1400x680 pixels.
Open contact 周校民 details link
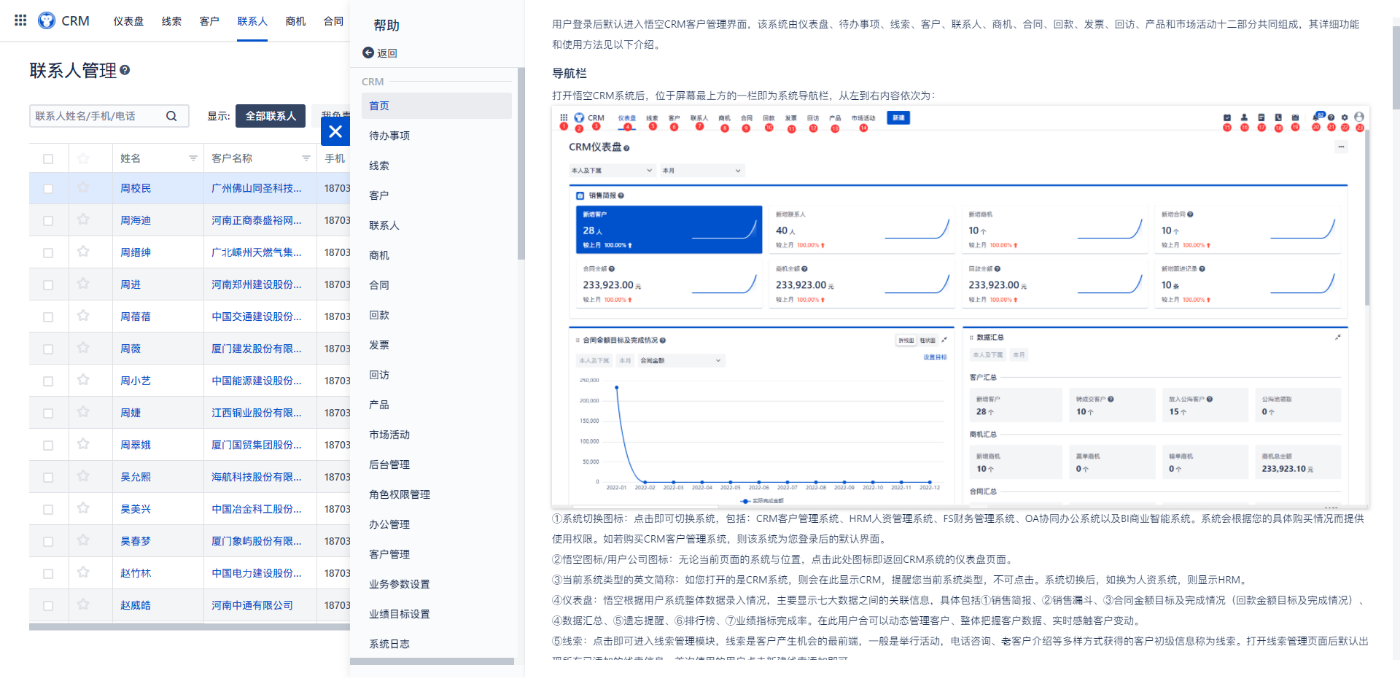136,188
